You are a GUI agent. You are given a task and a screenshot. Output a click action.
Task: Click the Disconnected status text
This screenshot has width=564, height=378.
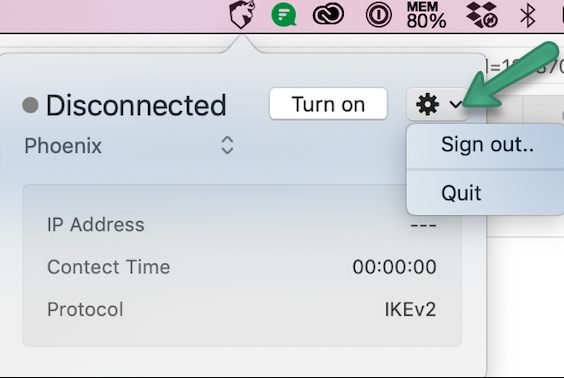[x=136, y=105]
